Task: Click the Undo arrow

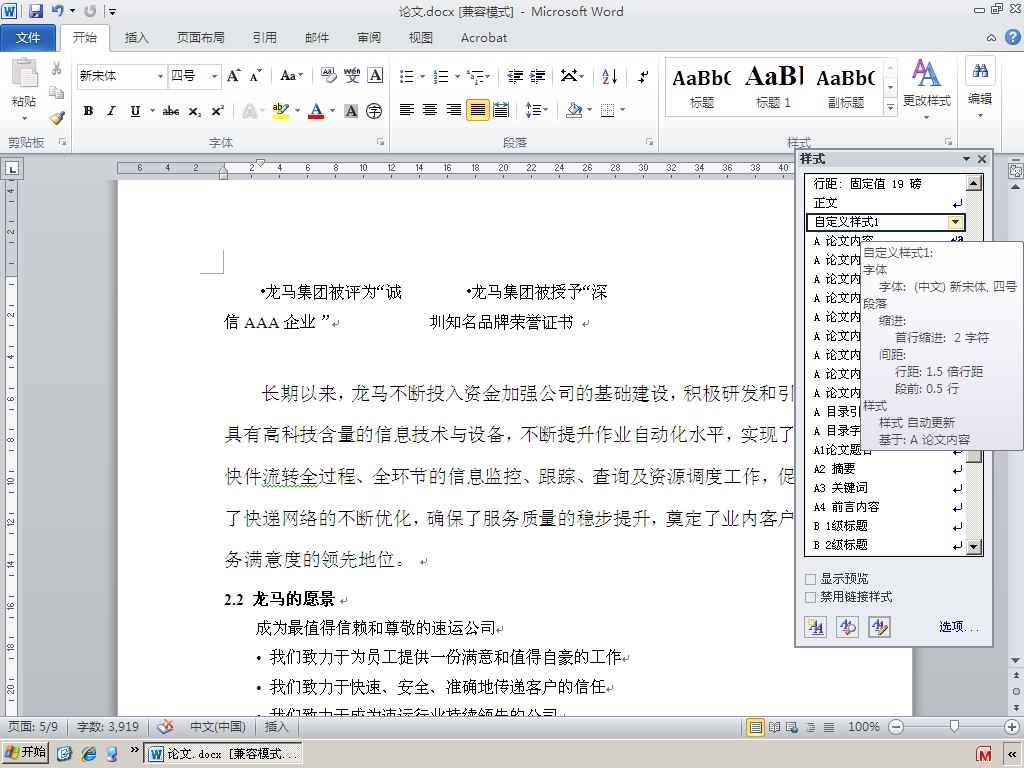Action: (57, 11)
